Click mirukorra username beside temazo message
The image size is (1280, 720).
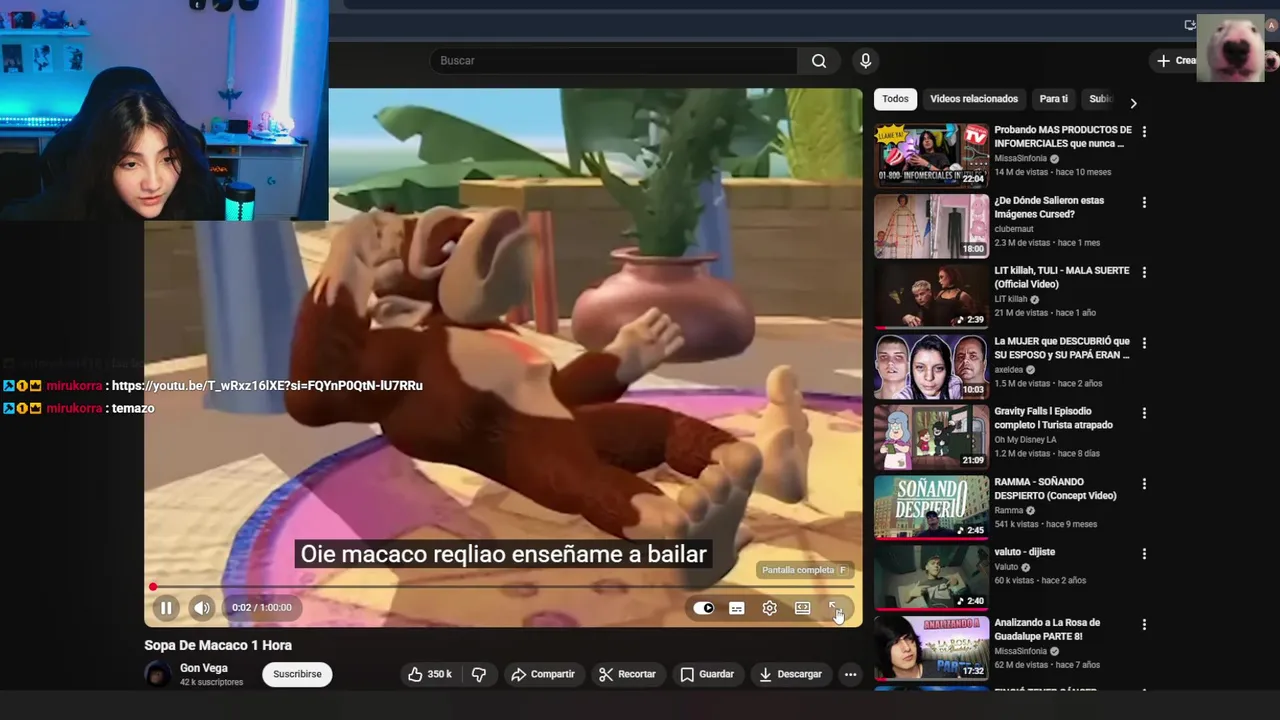pyautogui.click(x=74, y=409)
